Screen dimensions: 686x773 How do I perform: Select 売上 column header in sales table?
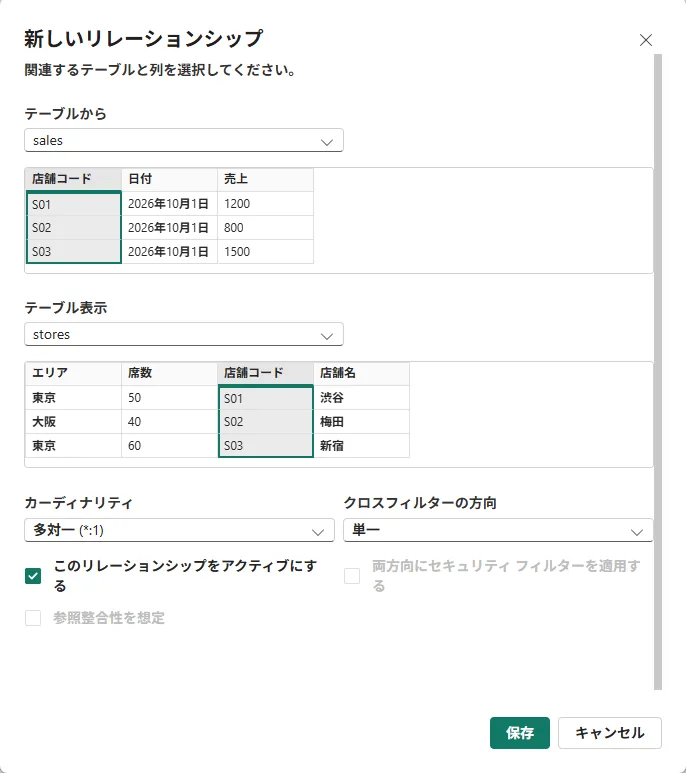pos(266,179)
